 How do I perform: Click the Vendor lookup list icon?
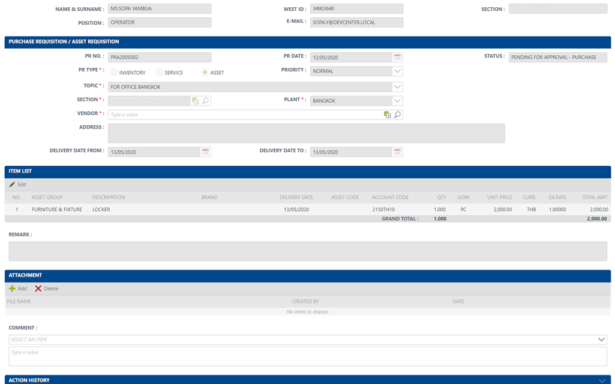point(387,115)
